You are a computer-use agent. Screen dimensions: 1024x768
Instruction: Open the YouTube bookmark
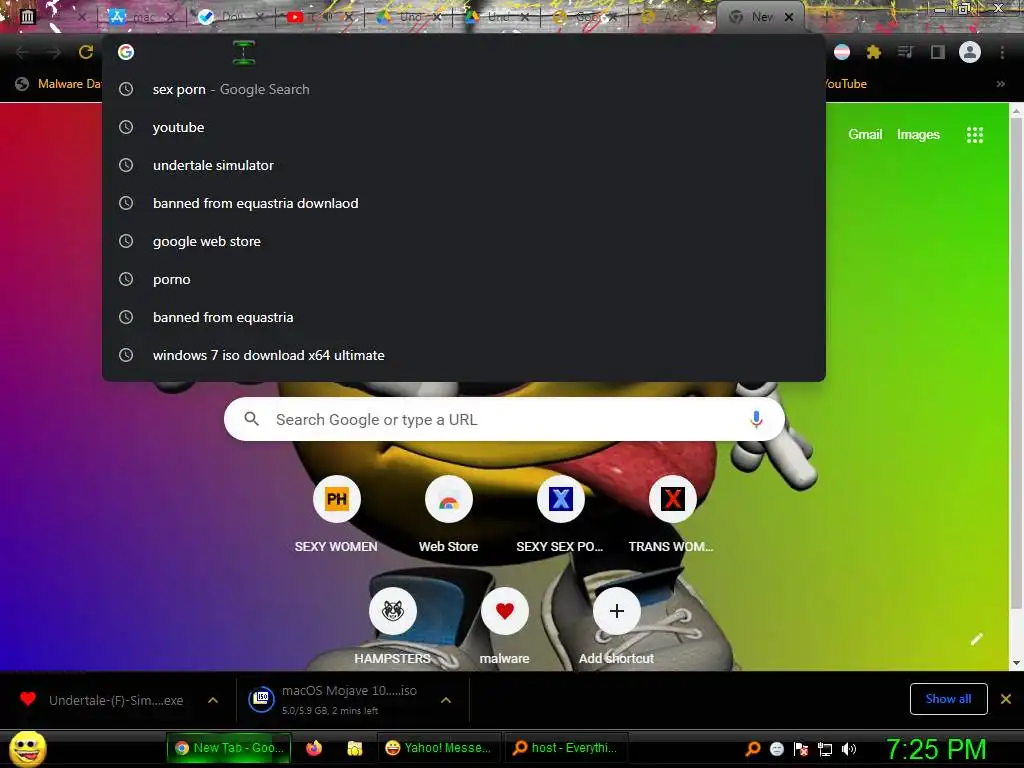[x=846, y=84]
